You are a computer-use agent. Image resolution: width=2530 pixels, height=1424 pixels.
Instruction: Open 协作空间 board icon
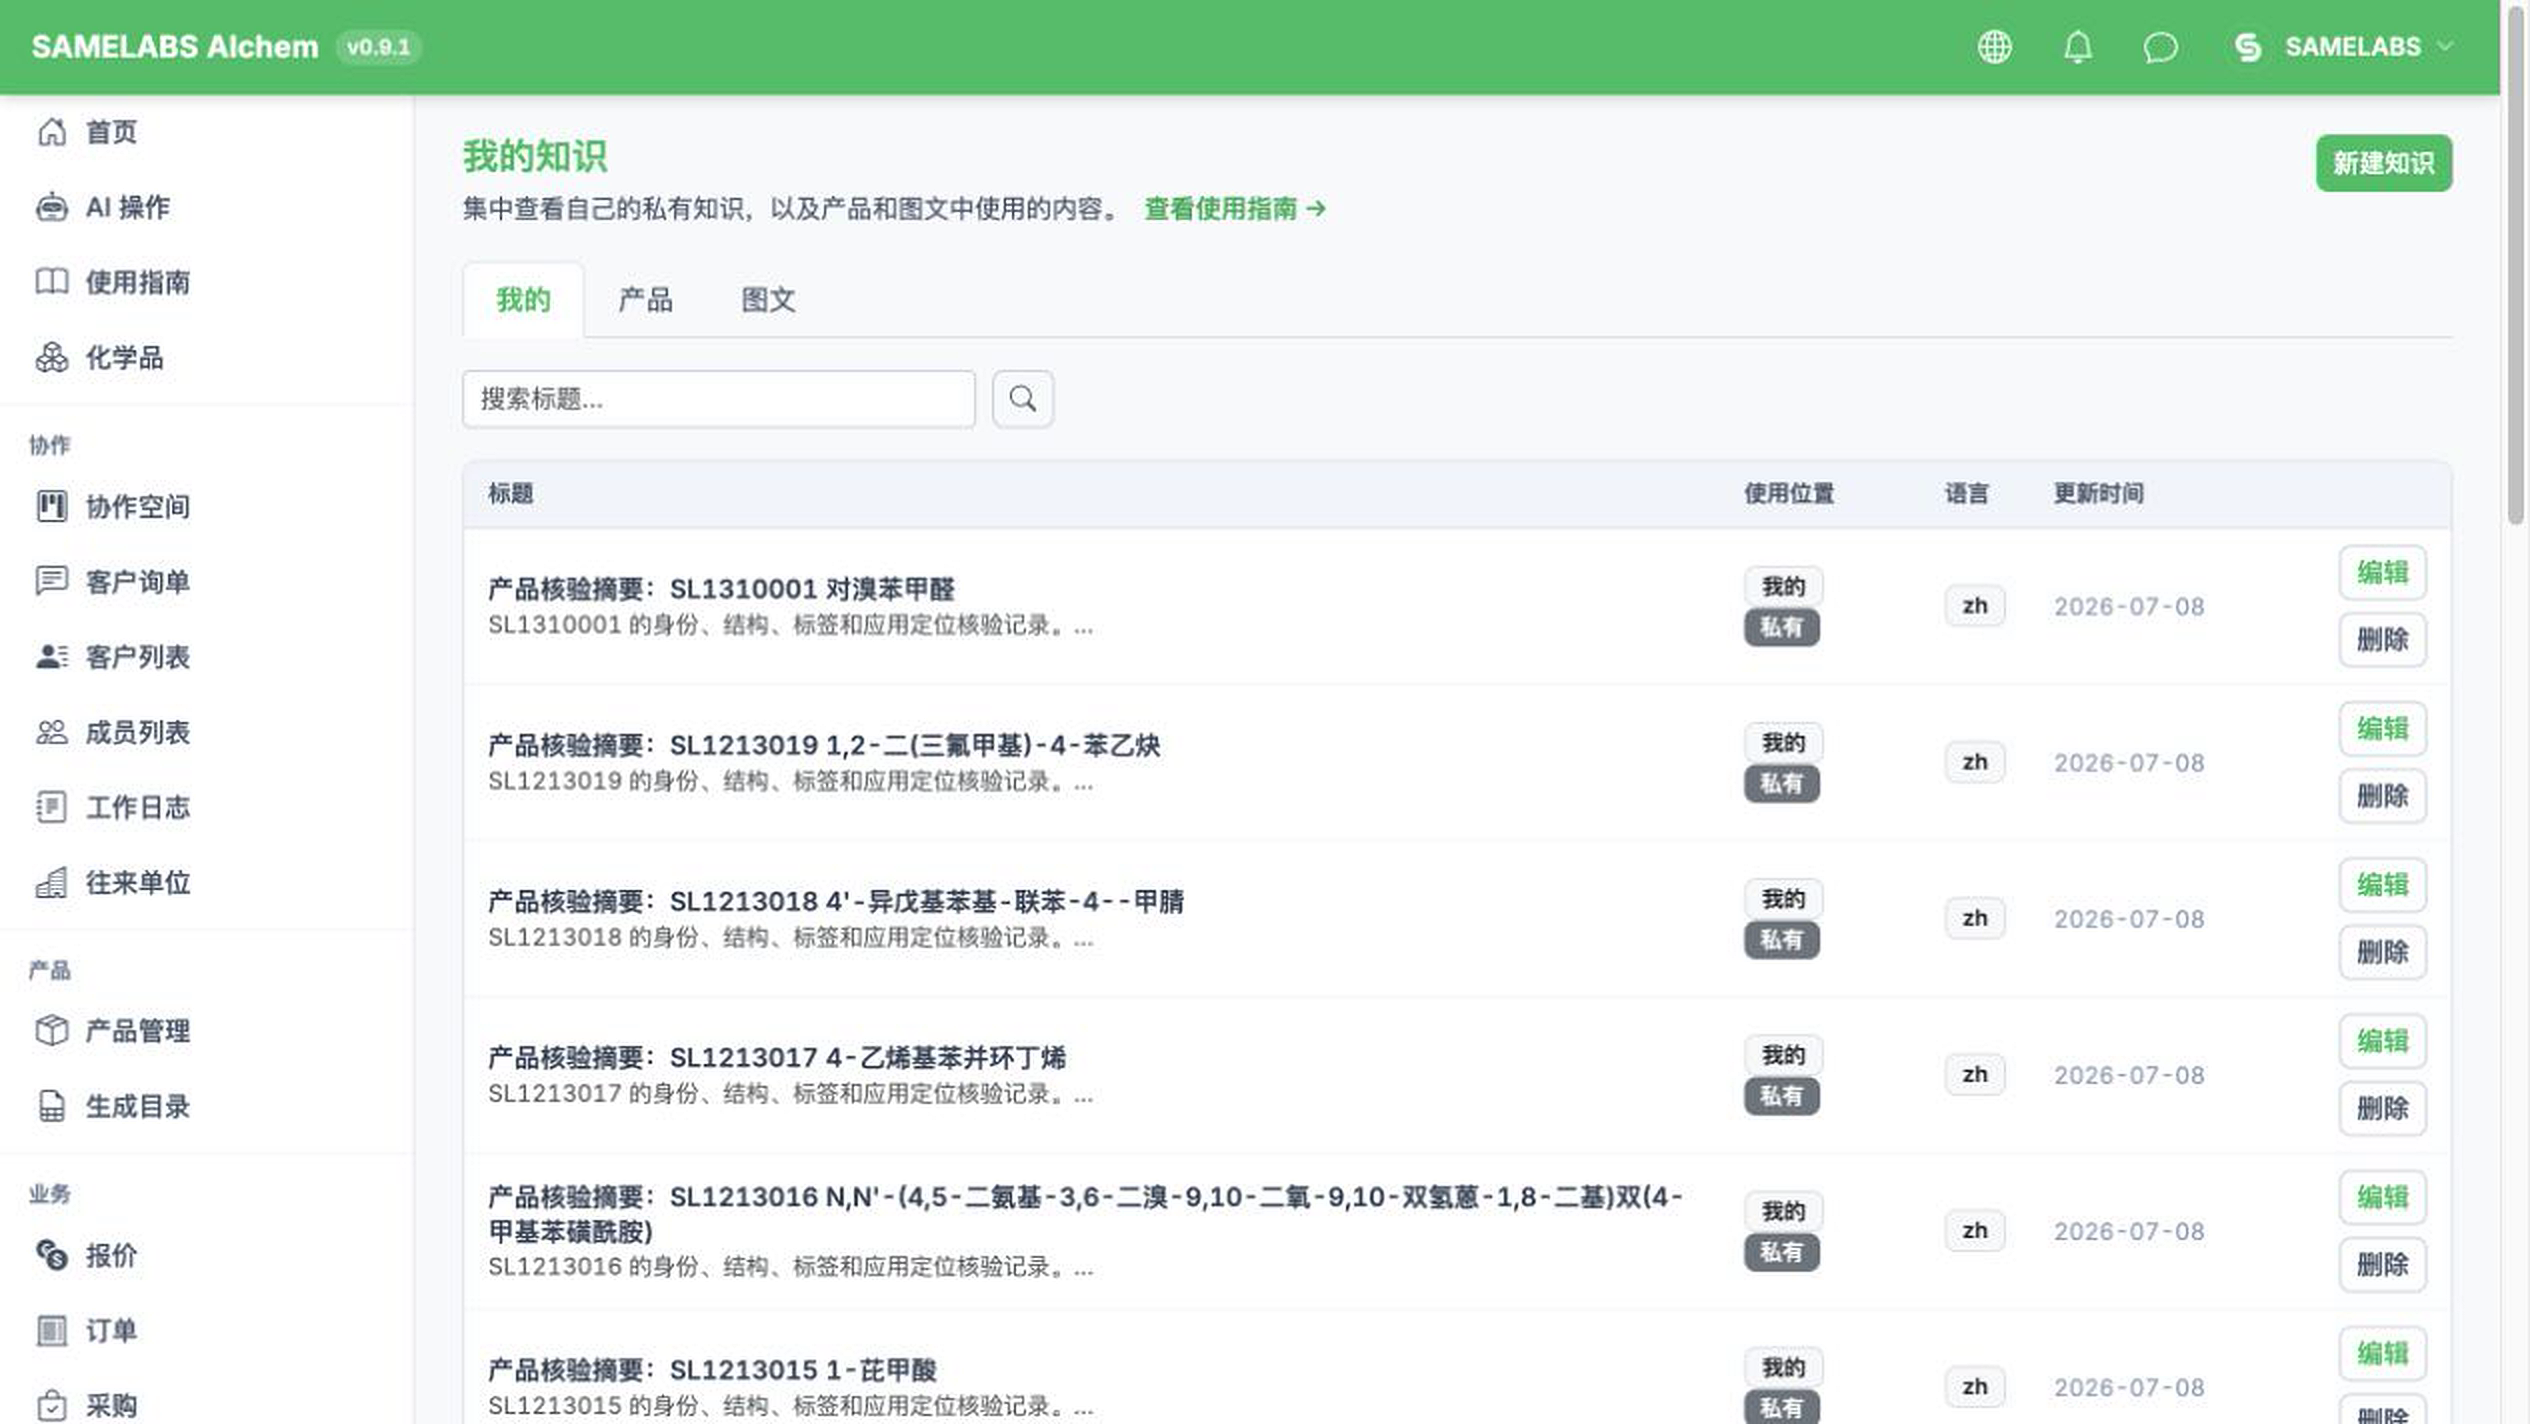[x=52, y=506]
